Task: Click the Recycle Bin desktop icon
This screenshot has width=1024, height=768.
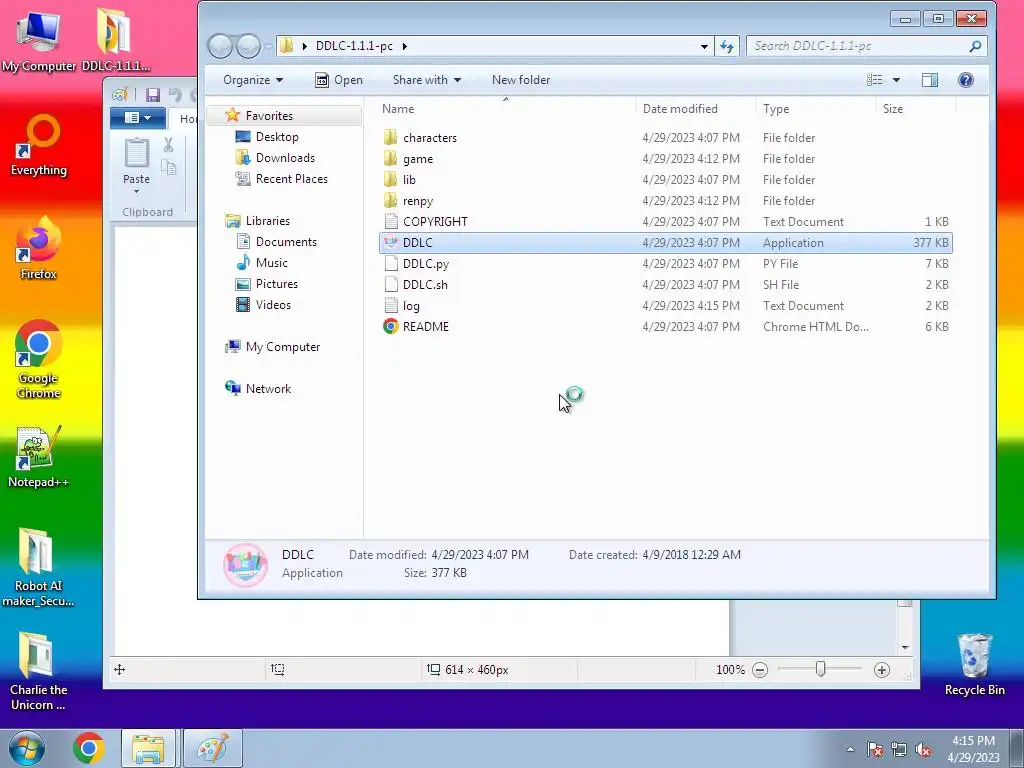Action: coord(974,664)
